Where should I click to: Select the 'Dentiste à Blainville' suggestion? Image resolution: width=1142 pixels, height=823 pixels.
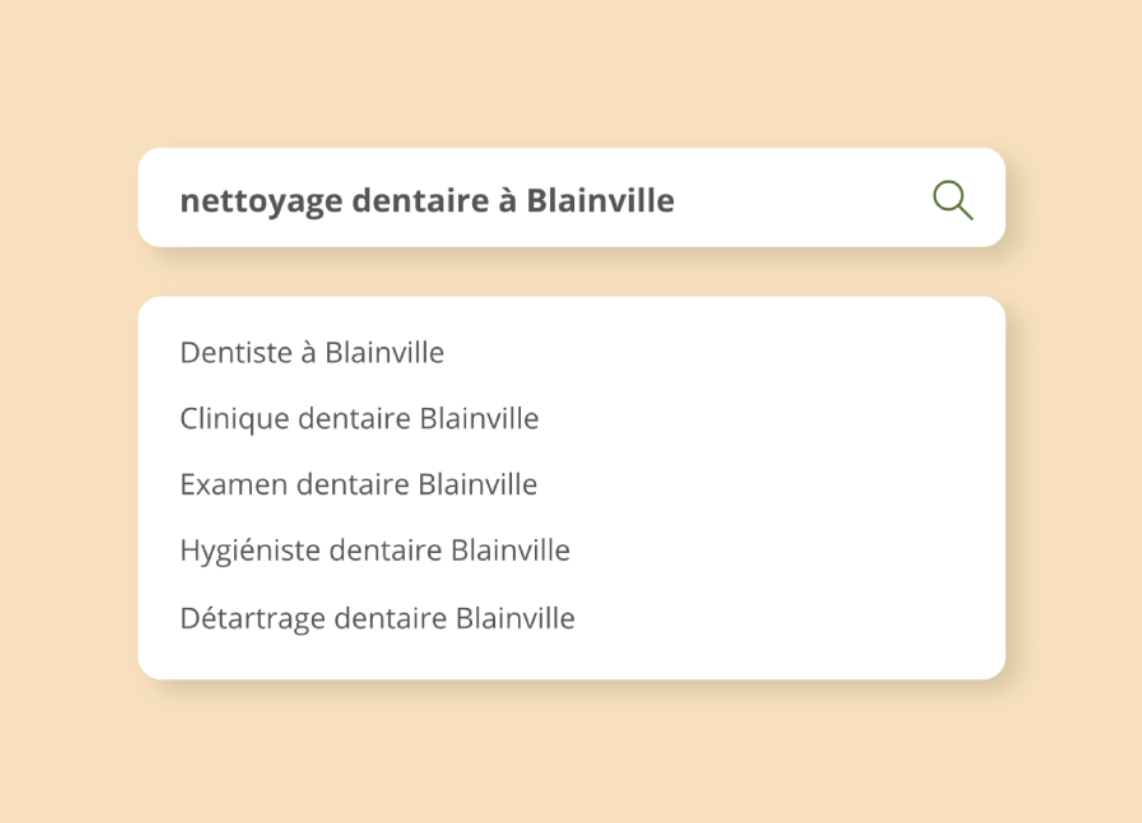(312, 353)
